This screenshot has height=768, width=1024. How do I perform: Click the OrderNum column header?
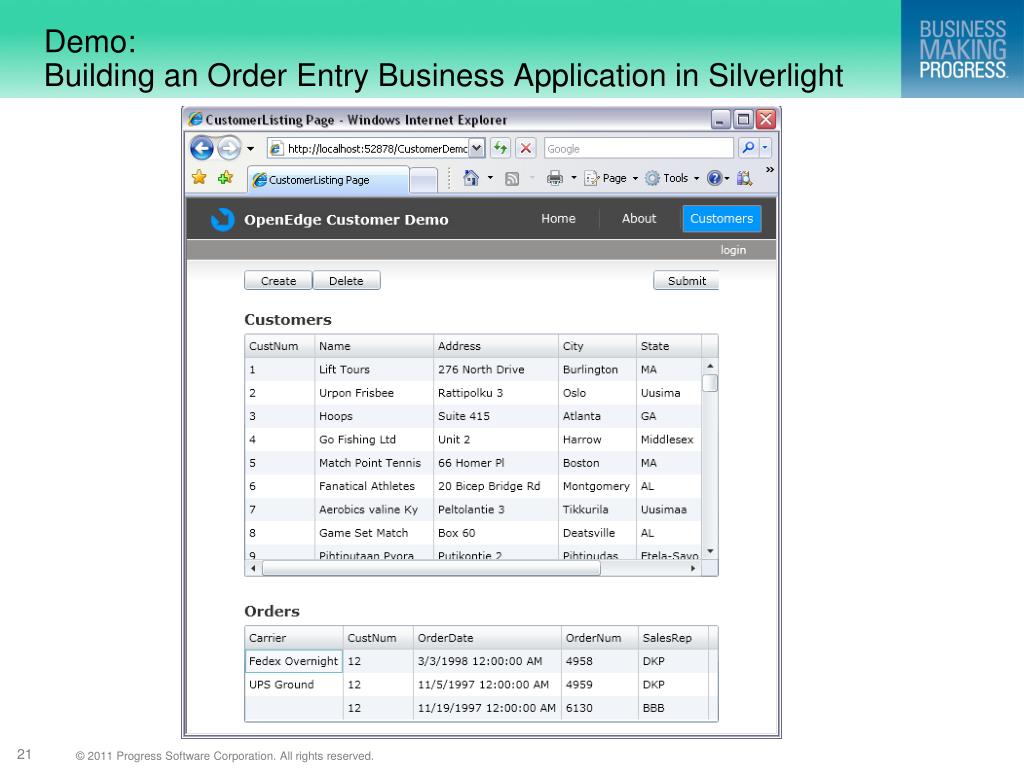tap(600, 638)
